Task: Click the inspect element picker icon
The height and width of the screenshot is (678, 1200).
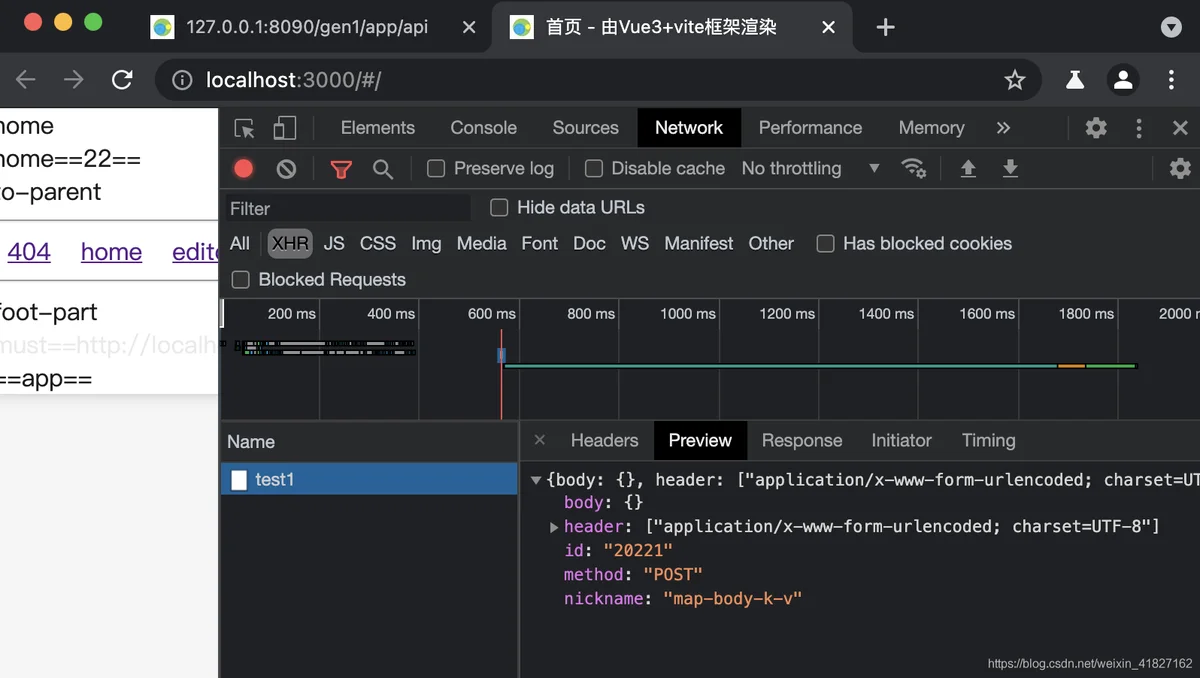Action: click(244, 128)
